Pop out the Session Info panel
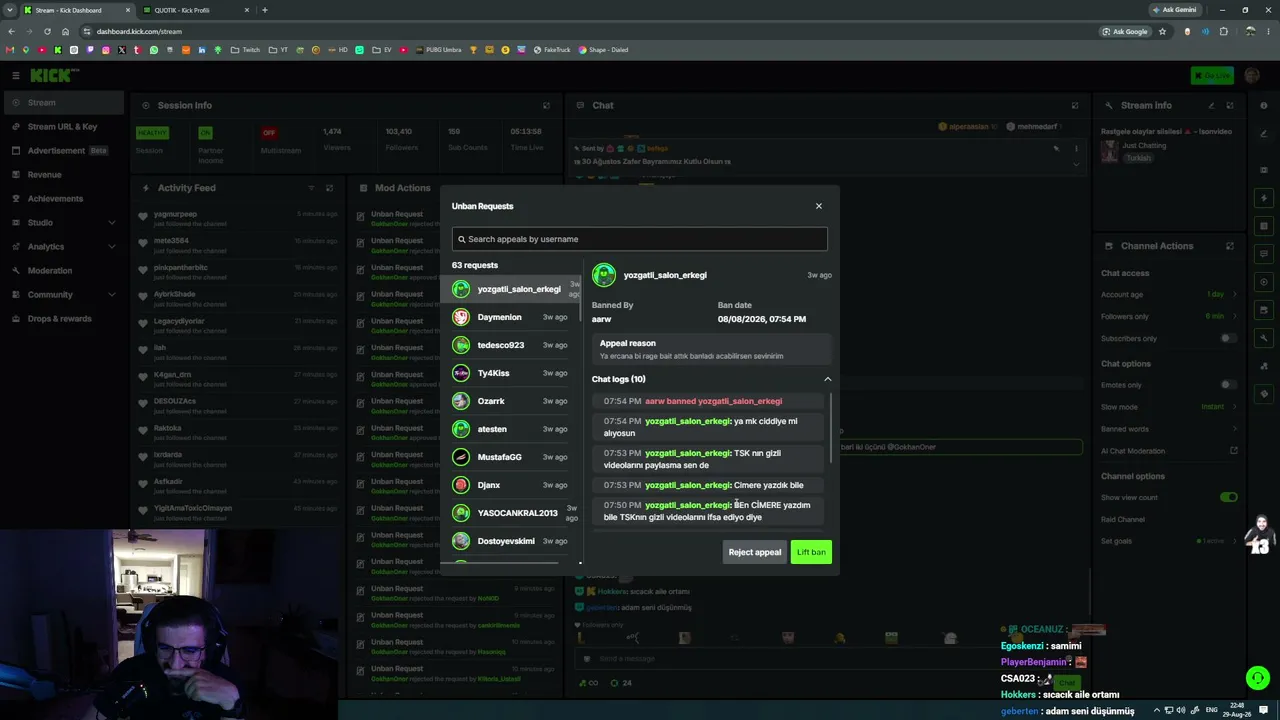Image resolution: width=1280 pixels, height=720 pixels. [546, 105]
